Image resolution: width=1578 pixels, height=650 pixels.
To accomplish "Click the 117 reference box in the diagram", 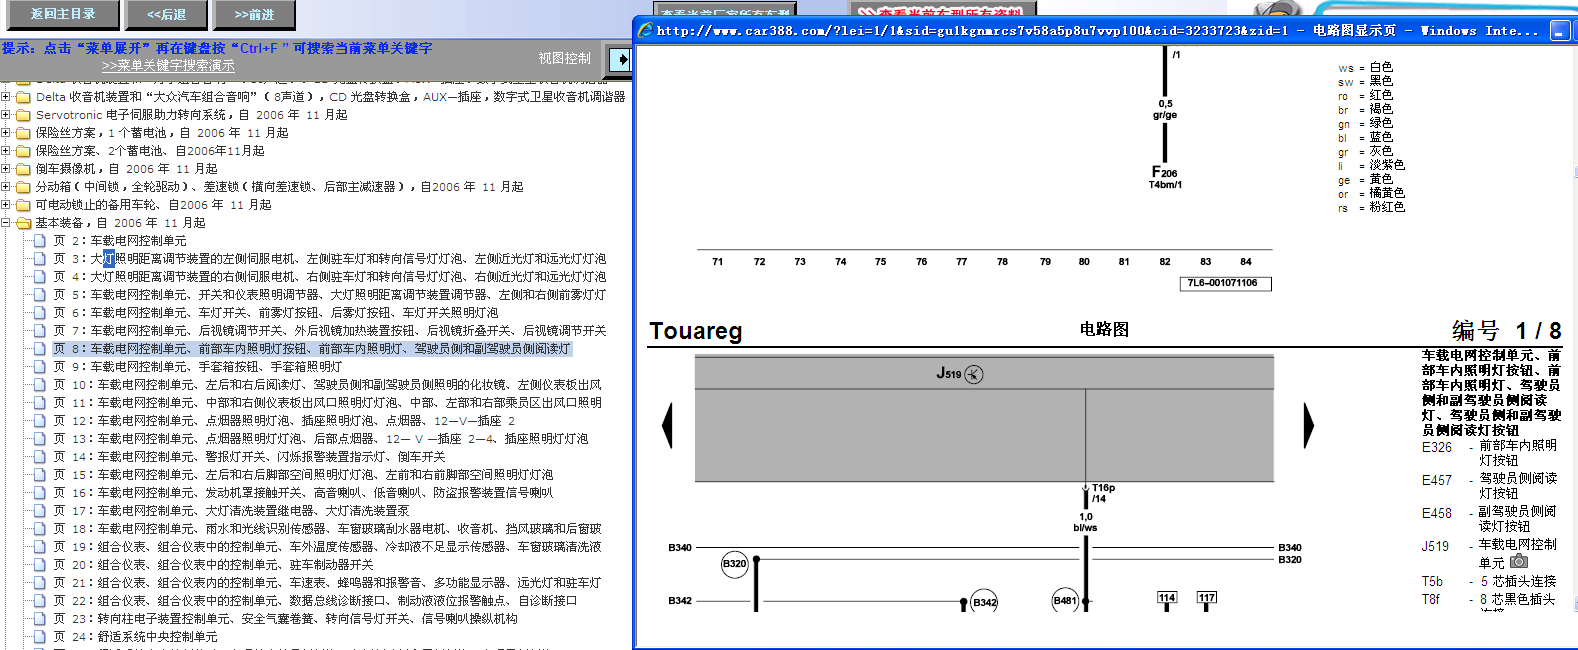I will [1207, 598].
